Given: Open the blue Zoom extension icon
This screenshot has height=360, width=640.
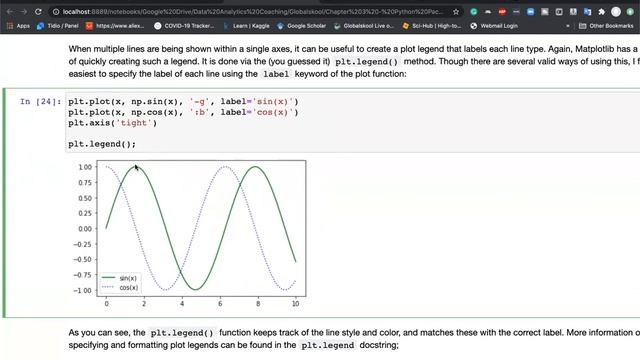Looking at the screenshot, I should click(x=530, y=12).
